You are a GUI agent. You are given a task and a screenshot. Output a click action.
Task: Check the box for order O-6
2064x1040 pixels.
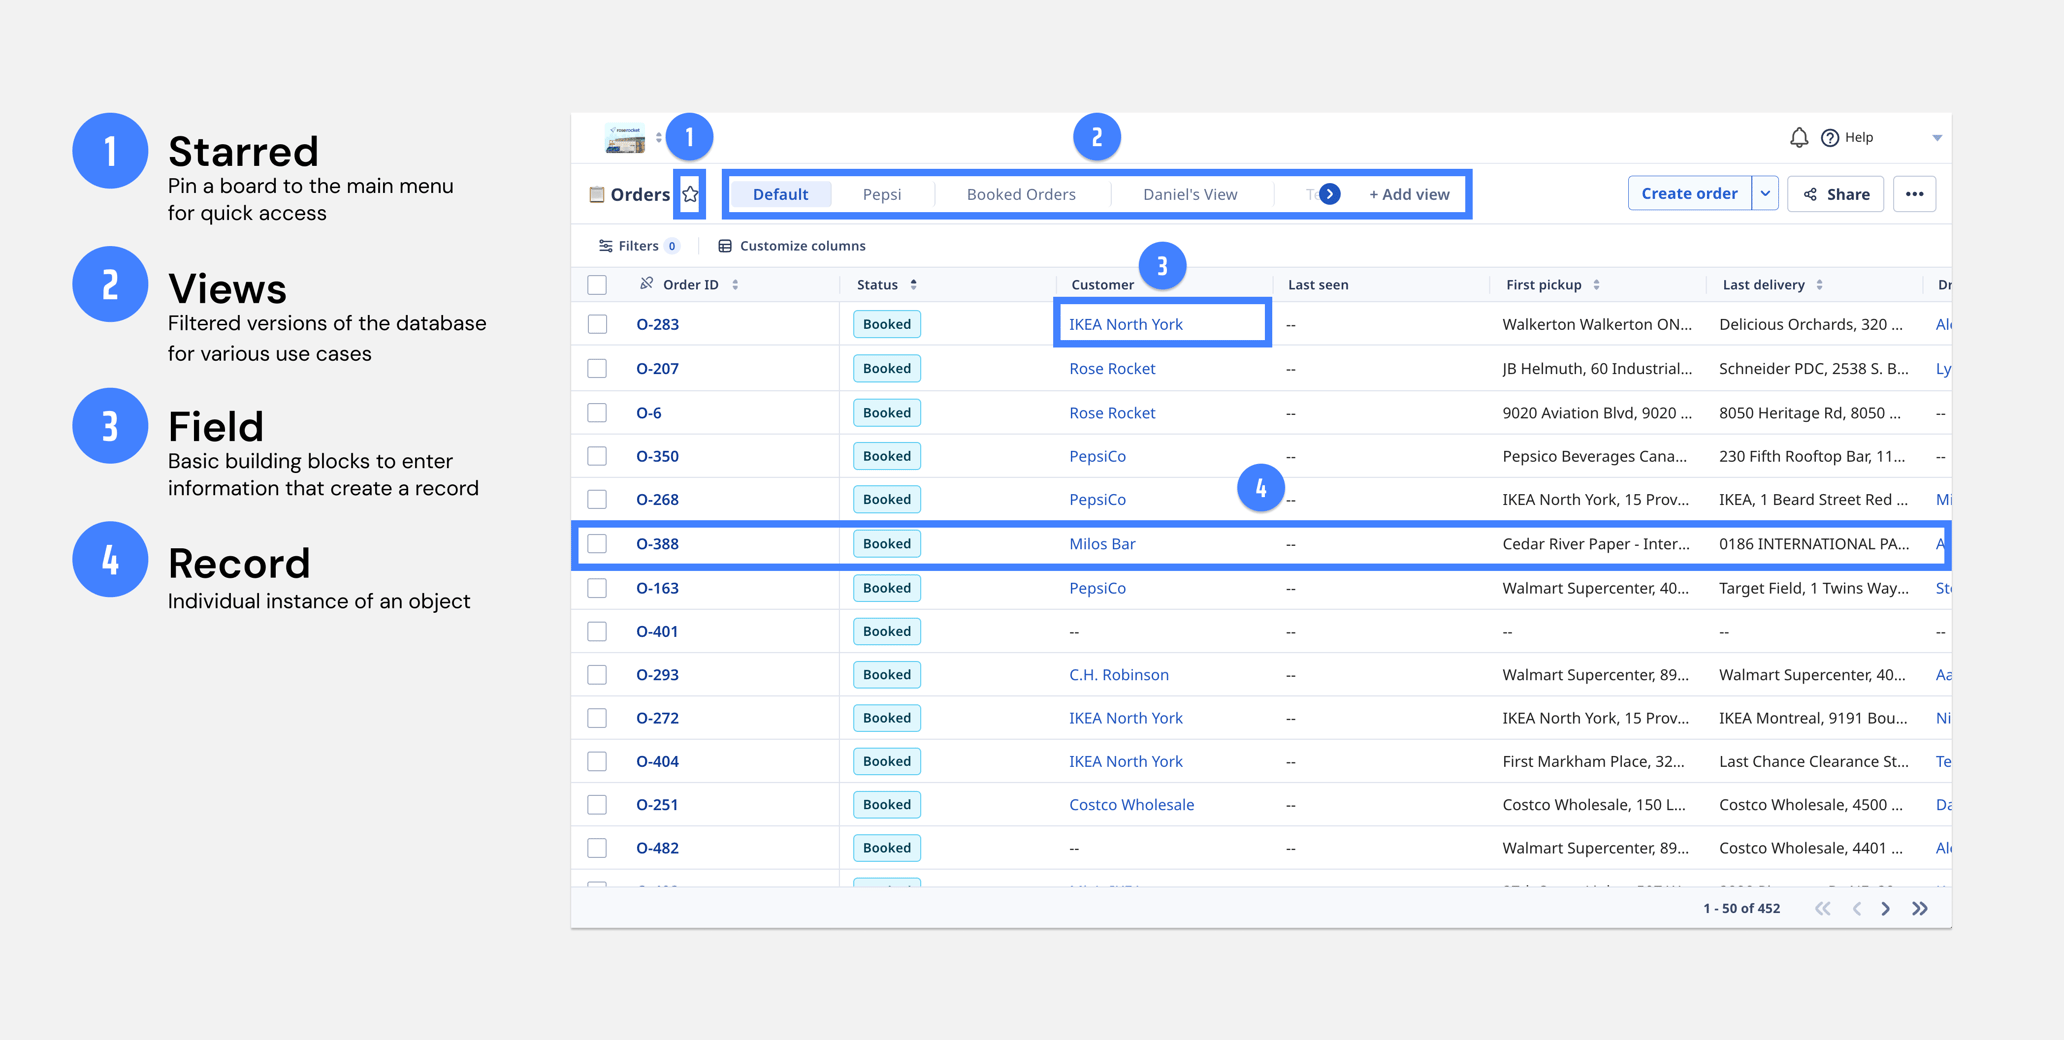click(x=597, y=412)
